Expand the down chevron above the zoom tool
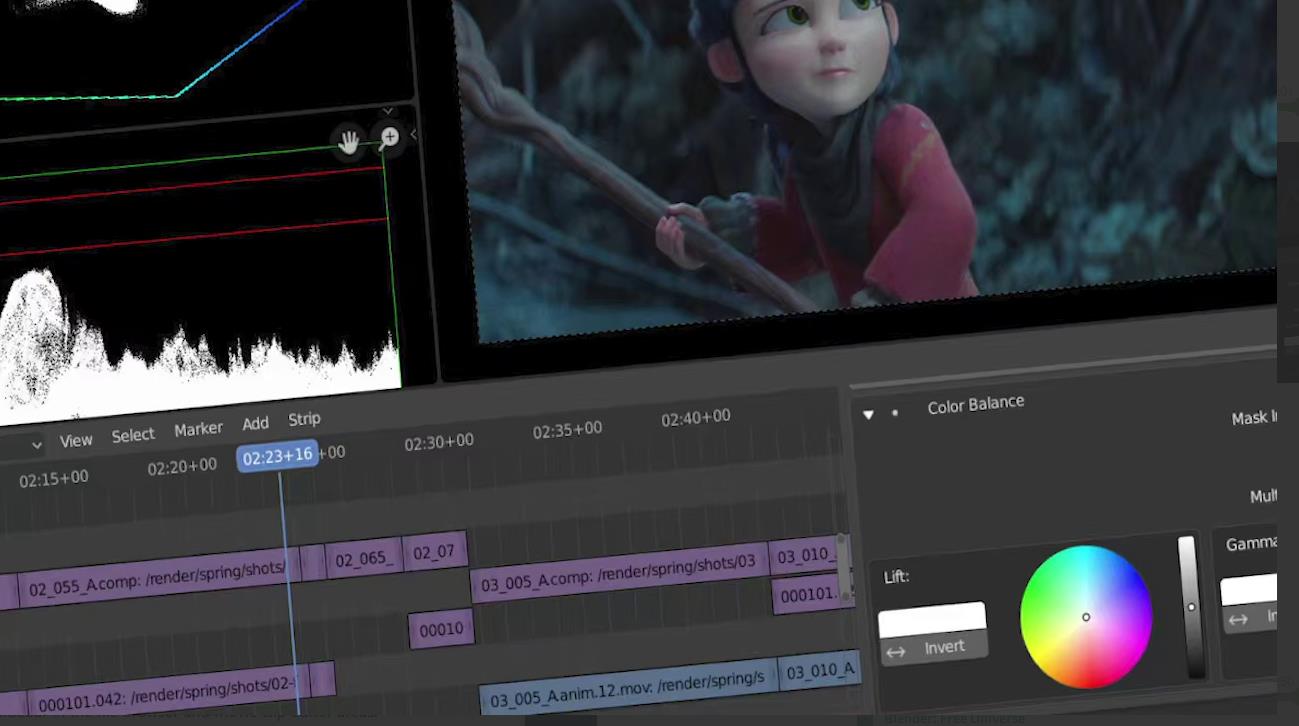Image resolution: width=1299 pixels, height=726 pixels. point(388,111)
